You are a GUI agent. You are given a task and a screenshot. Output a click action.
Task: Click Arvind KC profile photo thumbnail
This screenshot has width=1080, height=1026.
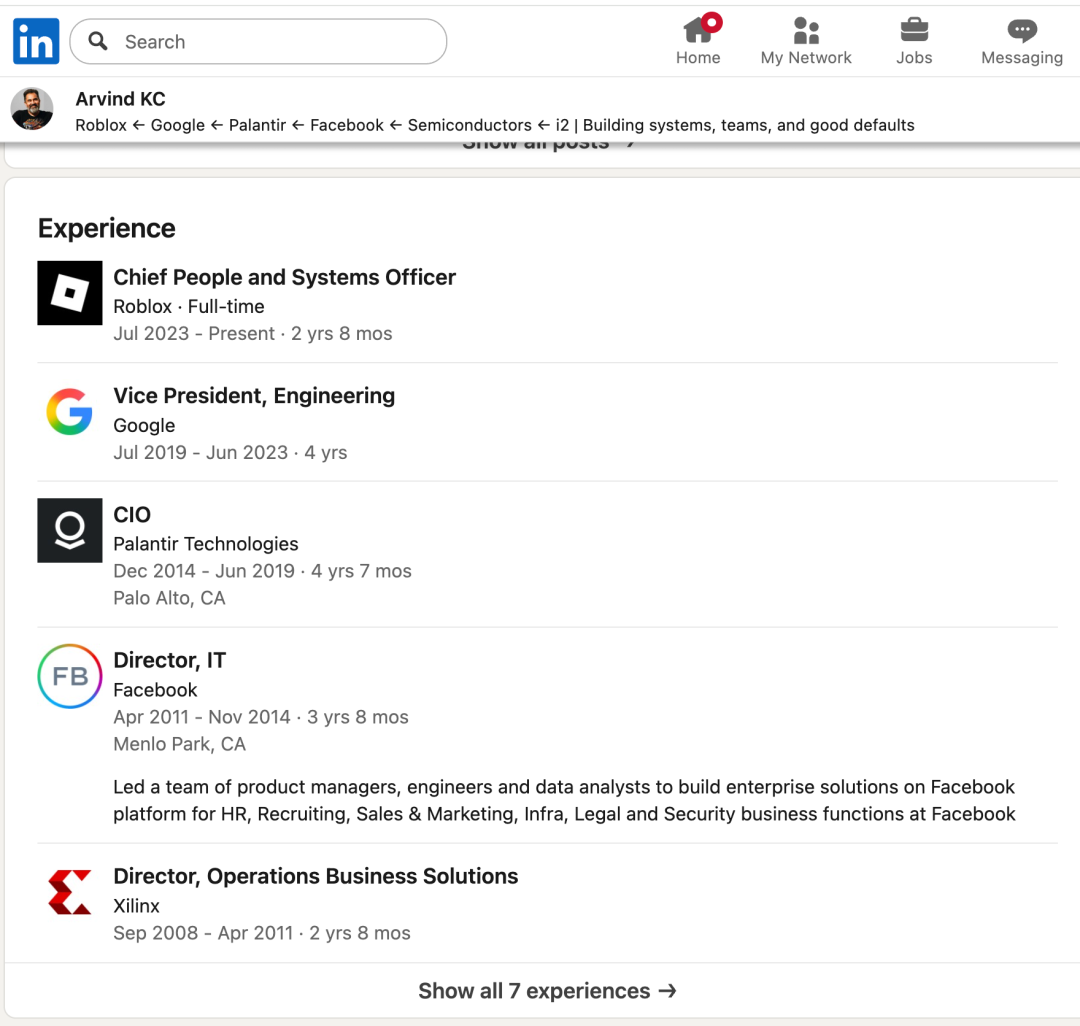click(x=32, y=109)
